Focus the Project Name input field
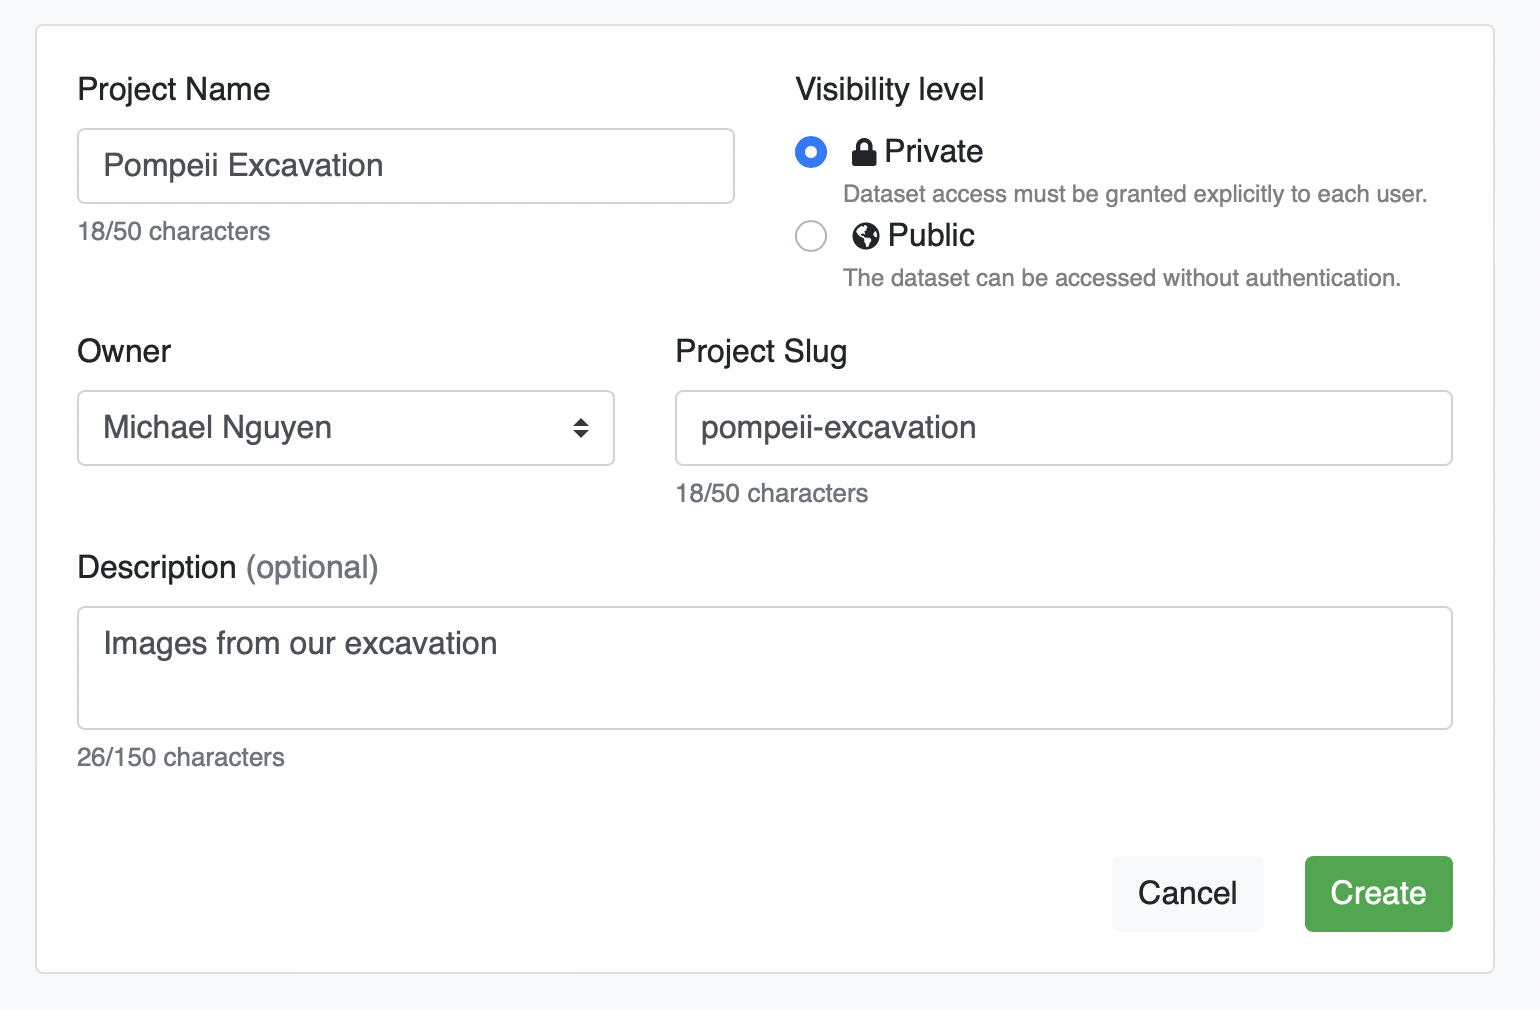 pos(406,166)
